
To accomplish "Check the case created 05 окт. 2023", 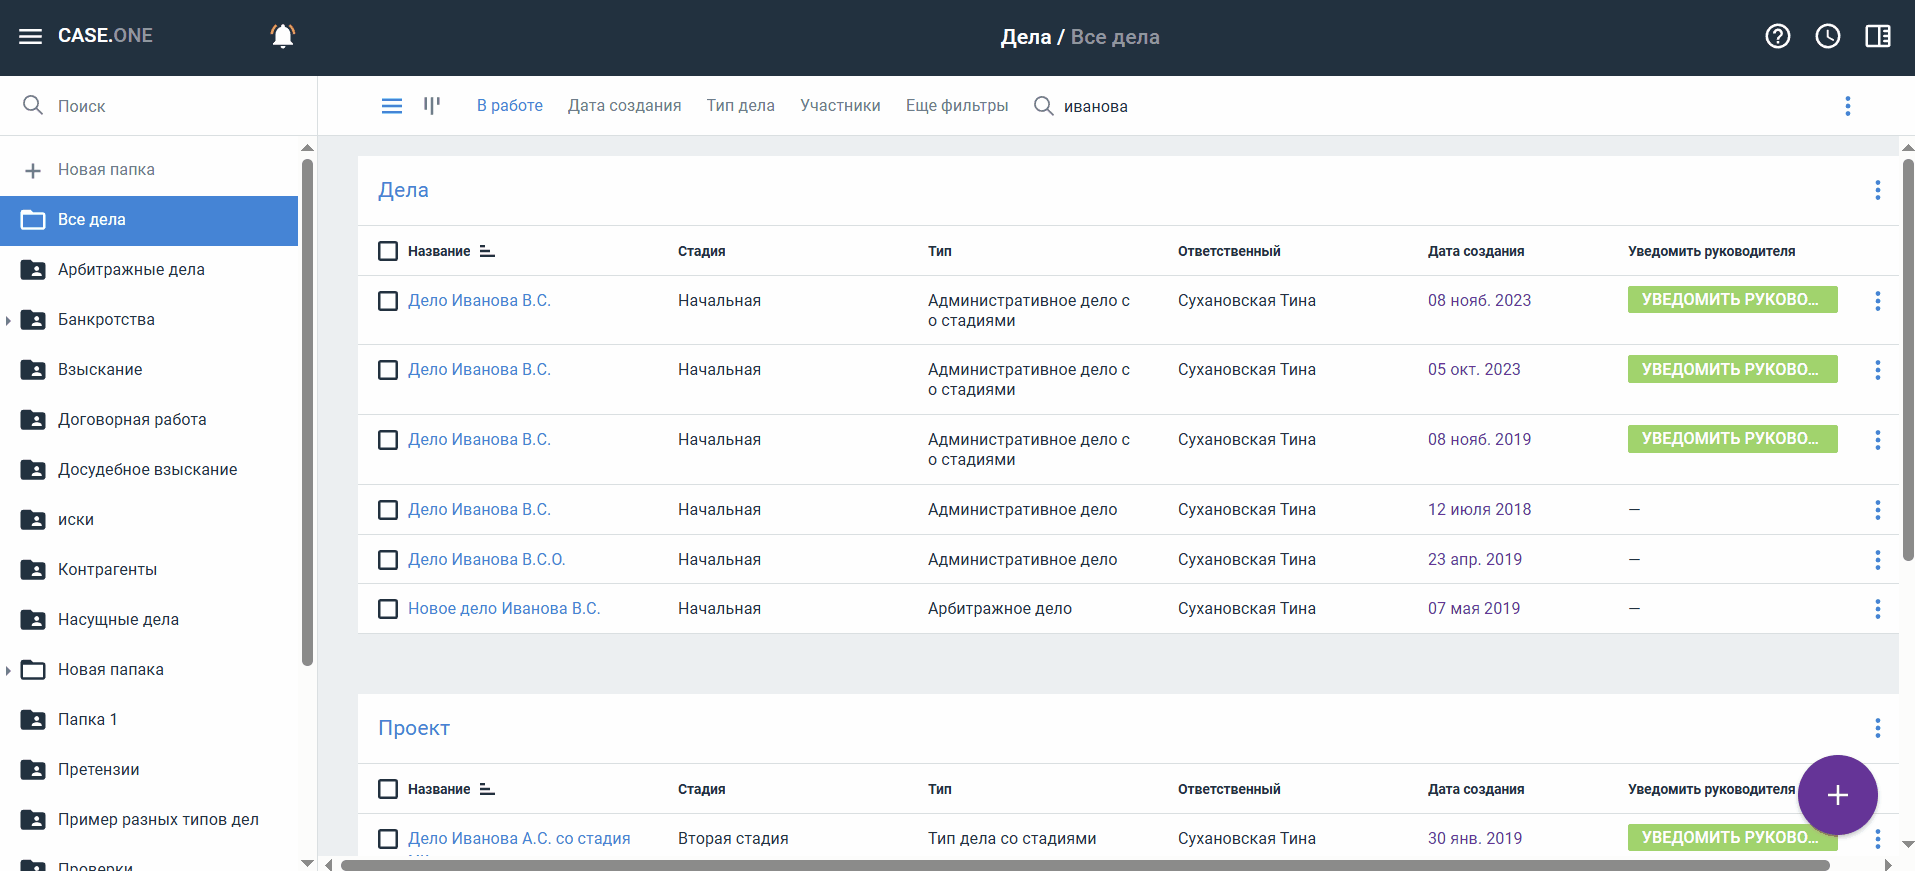I will pos(388,370).
